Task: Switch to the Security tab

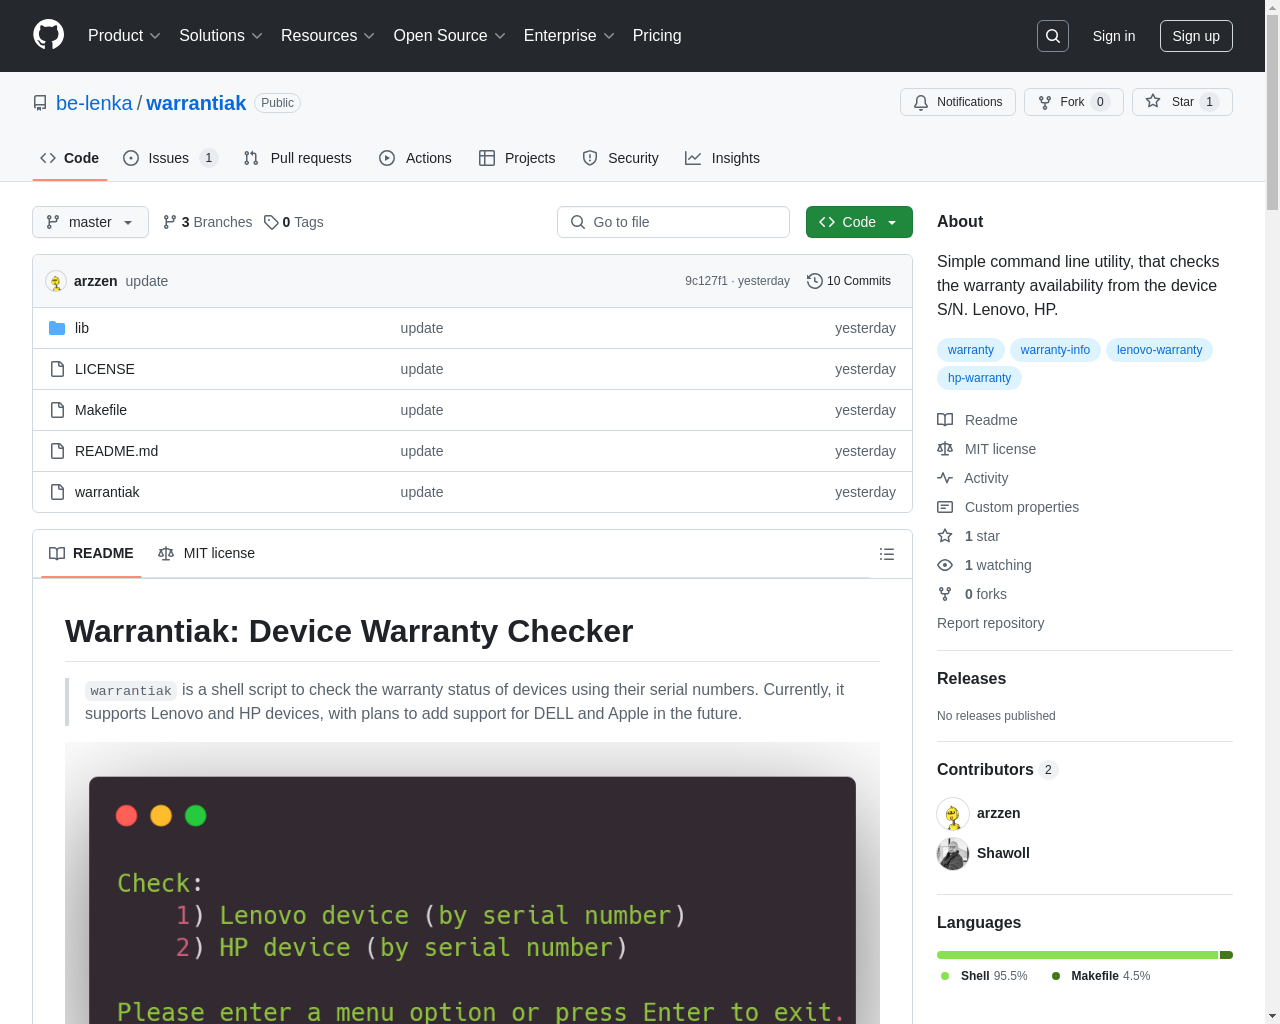Action: (621, 158)
